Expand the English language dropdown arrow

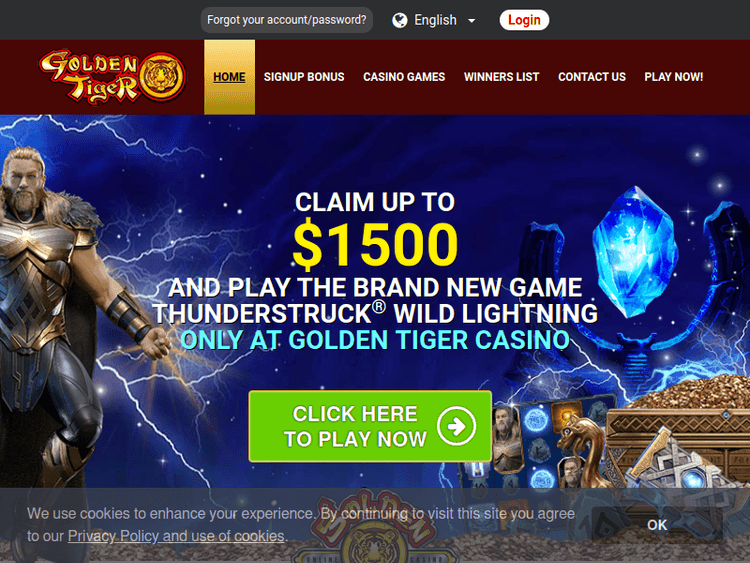tap(472, 21)
